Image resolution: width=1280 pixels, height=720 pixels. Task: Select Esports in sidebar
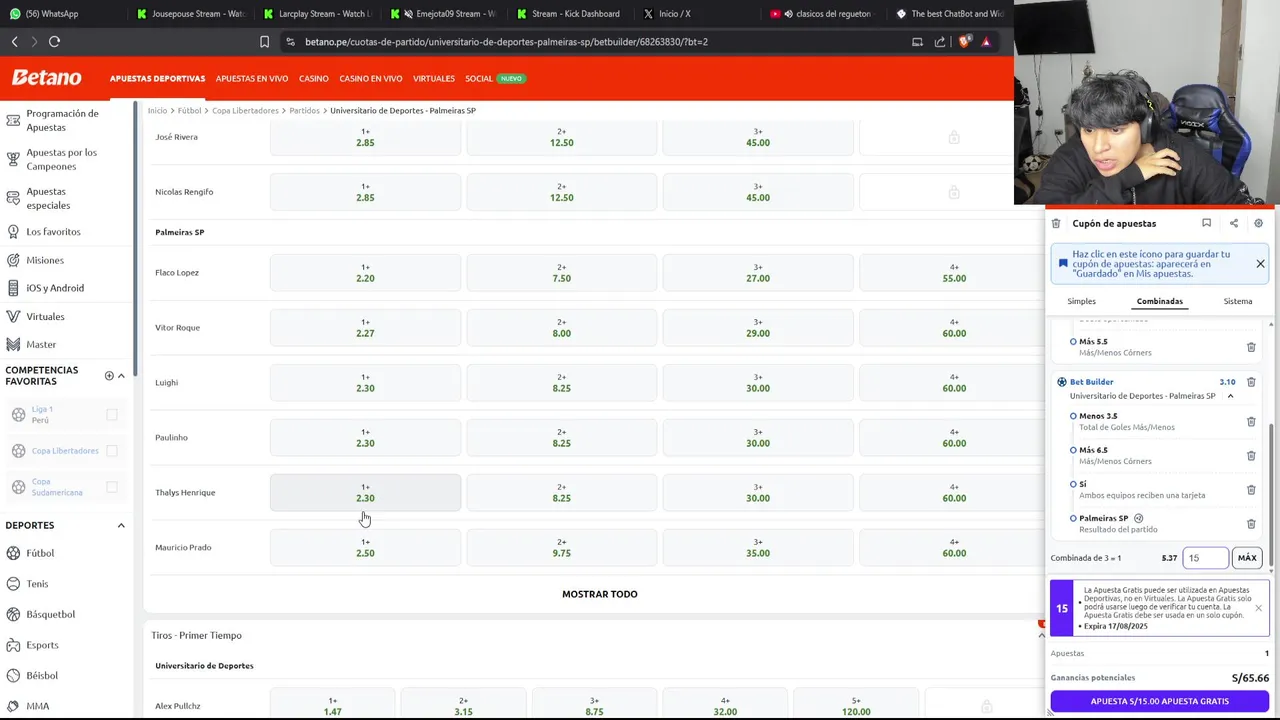coord(42,645)
